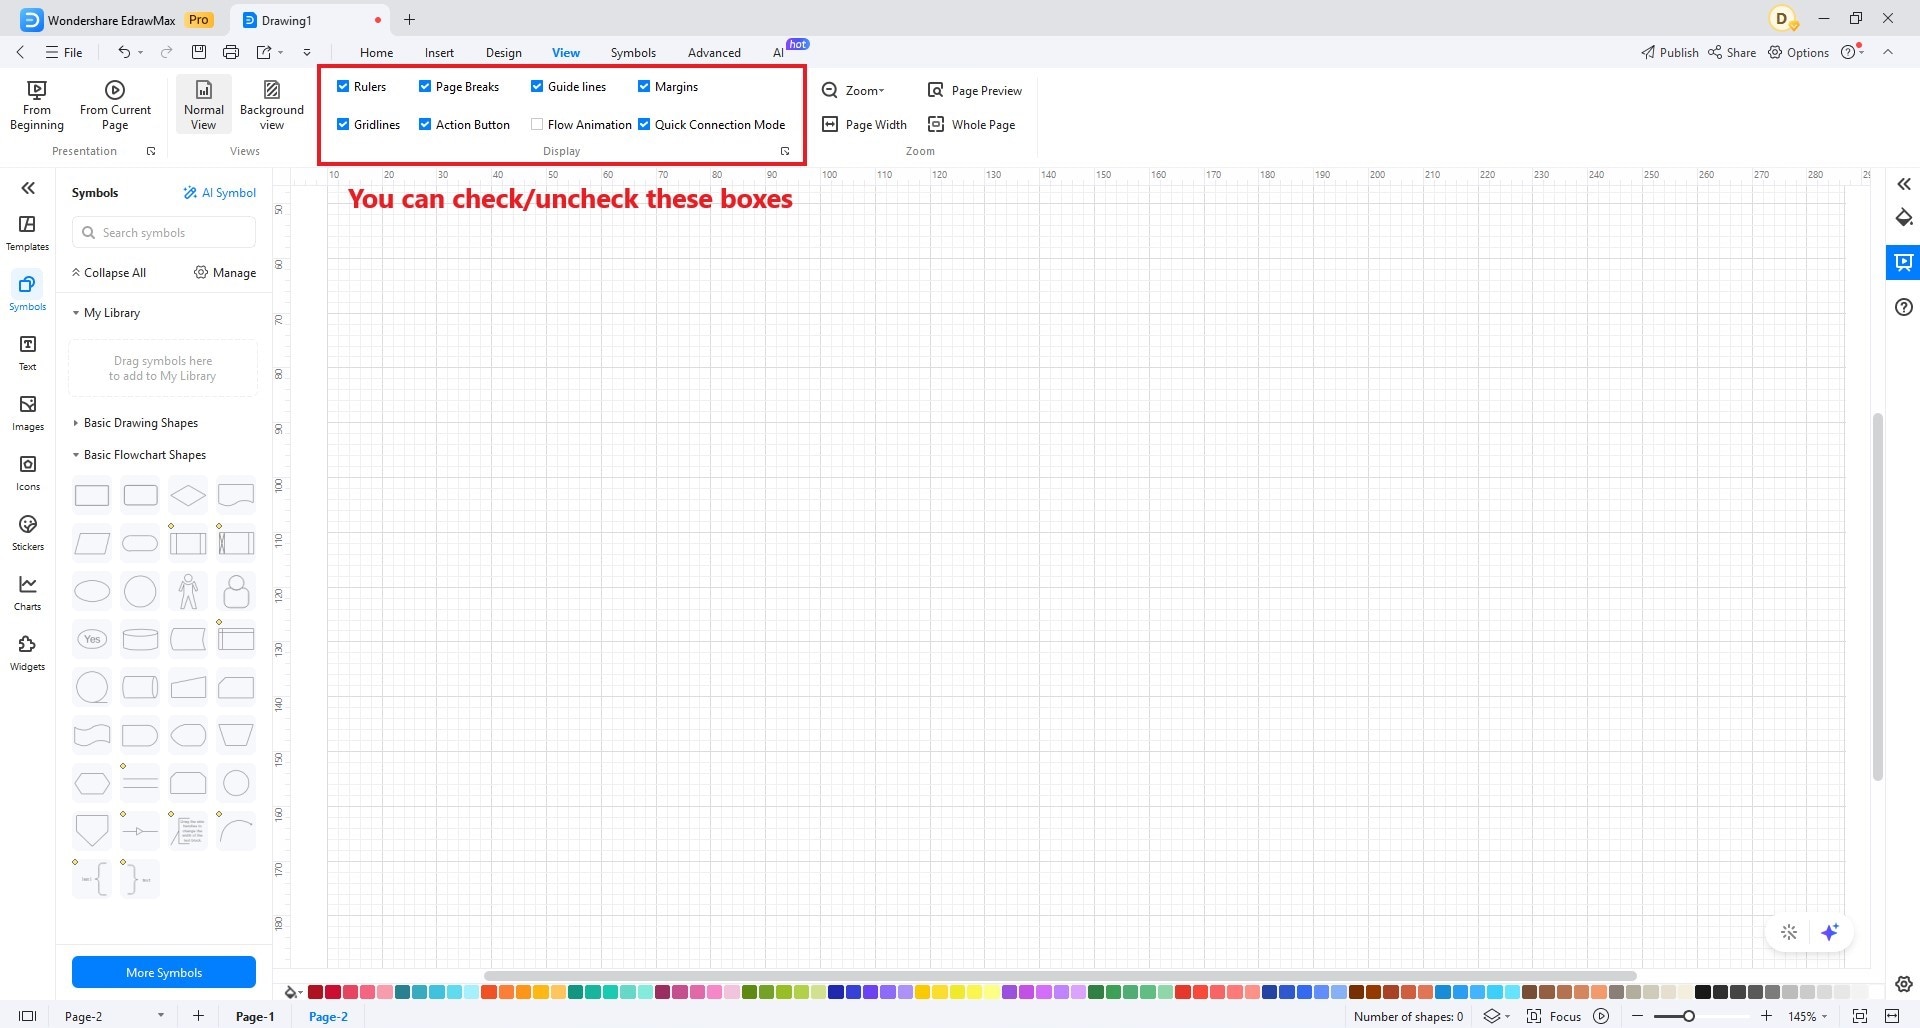
Task: Click the zoom slider handle
Action: [x=1689, y=1016]
